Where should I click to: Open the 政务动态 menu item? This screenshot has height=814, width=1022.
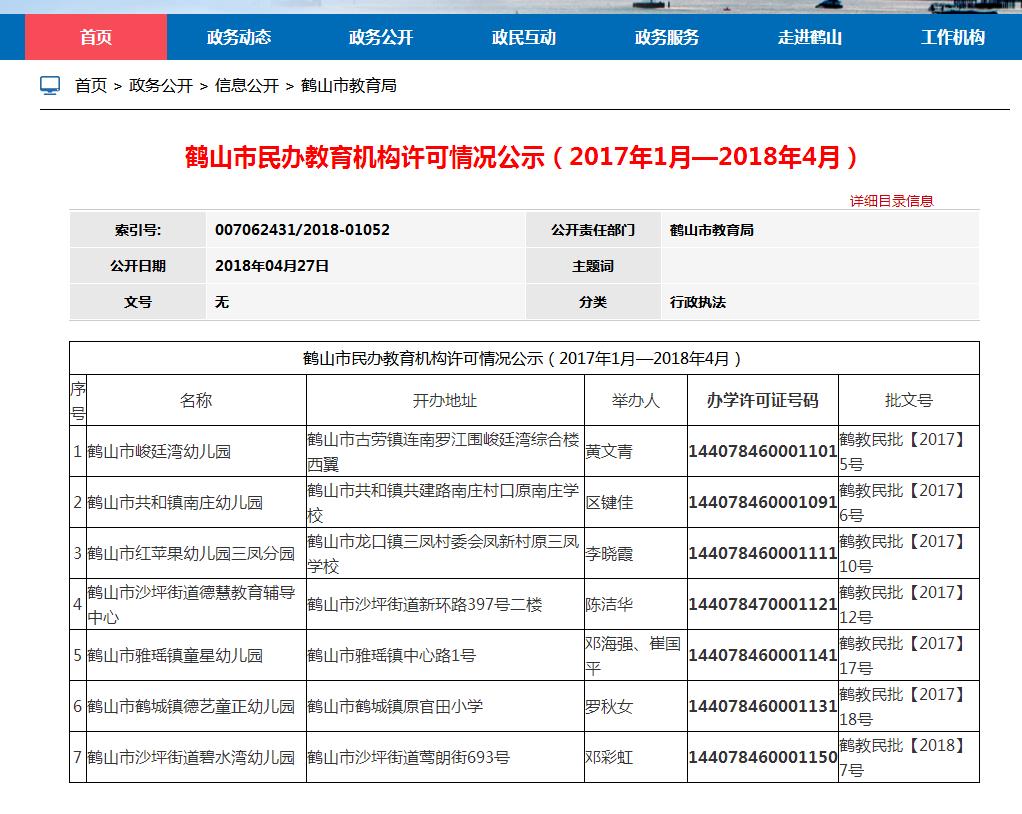(239, 38)
